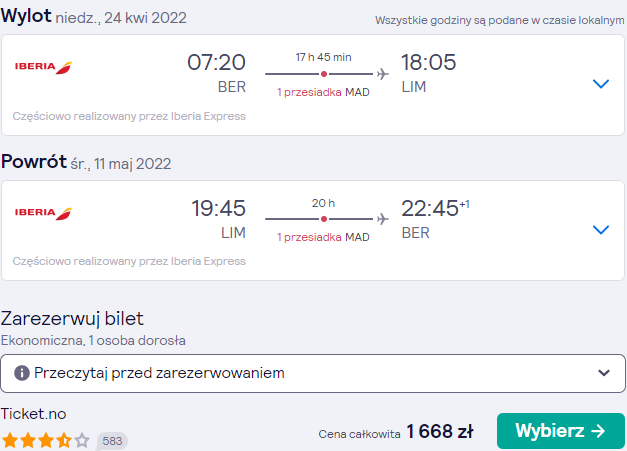
Task: Open the 583 reviews count badge
Action: pyautogui.click(x=112, y=441)
